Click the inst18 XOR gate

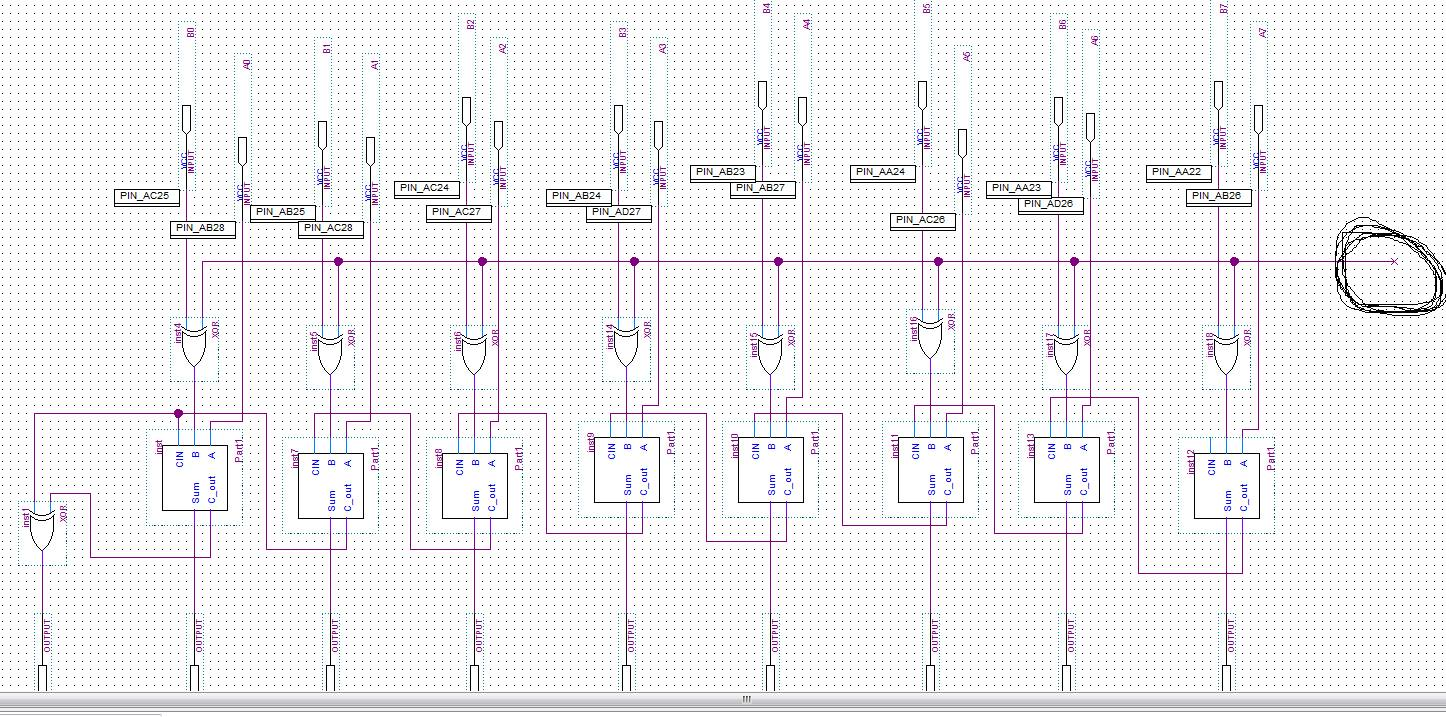1226,355
